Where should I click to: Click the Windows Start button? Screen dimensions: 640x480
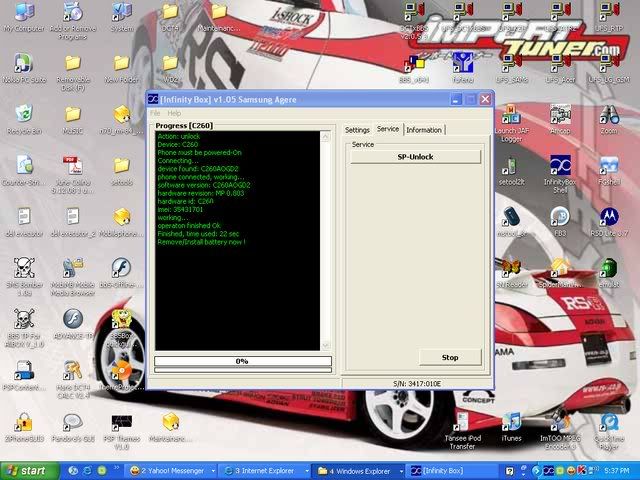click(29, 471)
